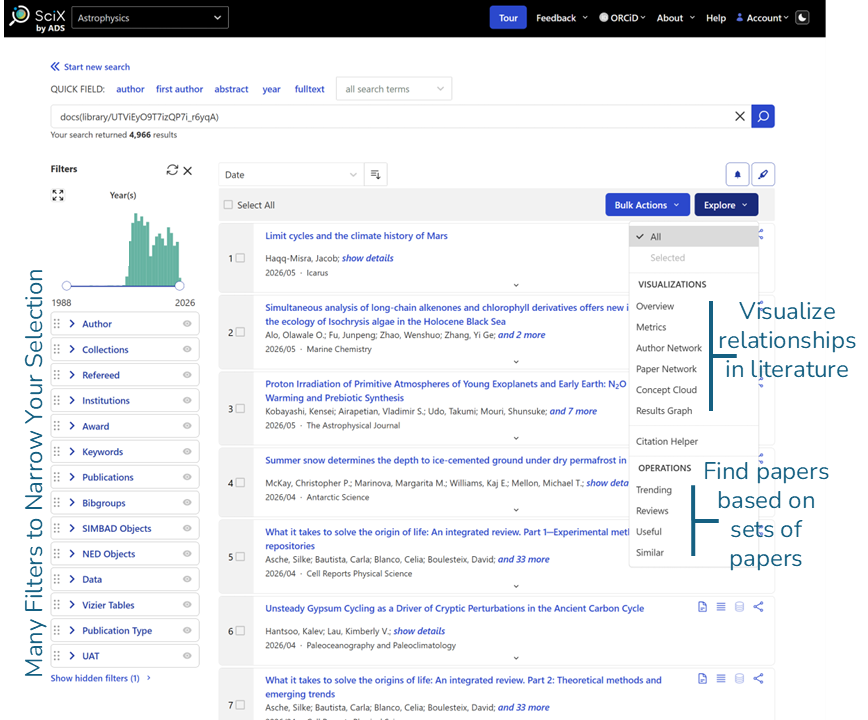Select checkbox for result 5 origin of life Part 1

click(240, 557)
